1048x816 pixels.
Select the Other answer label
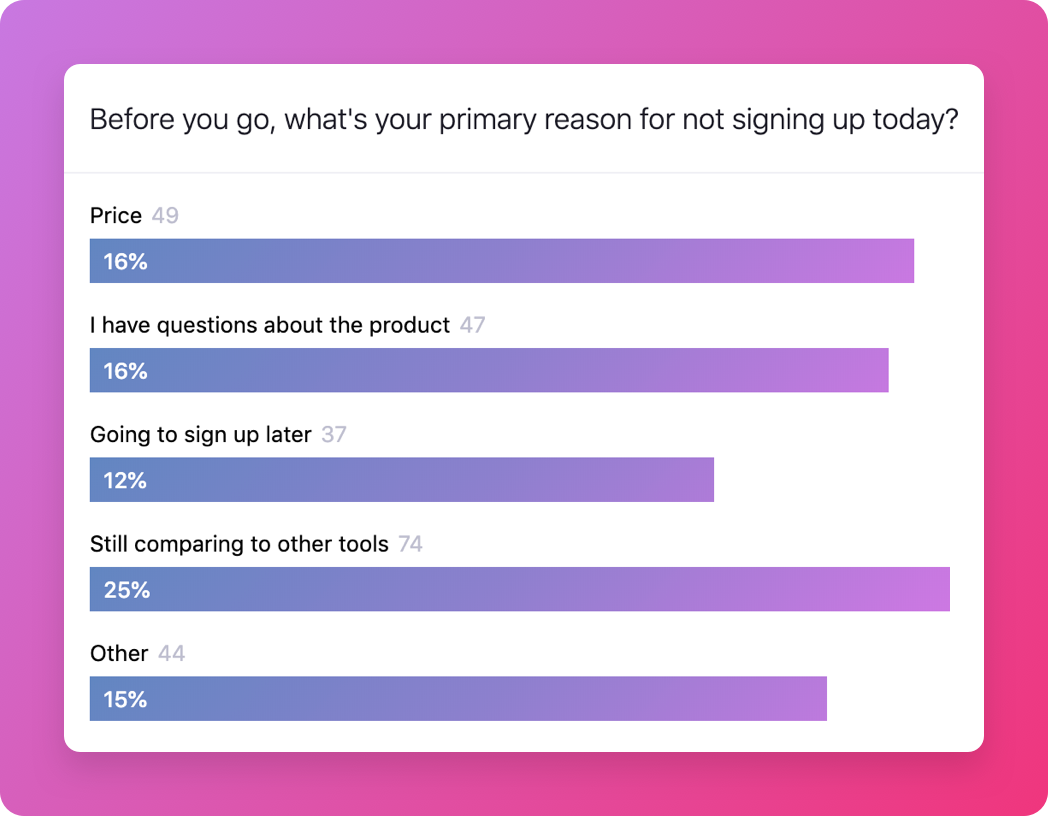(x=119, y=654)
